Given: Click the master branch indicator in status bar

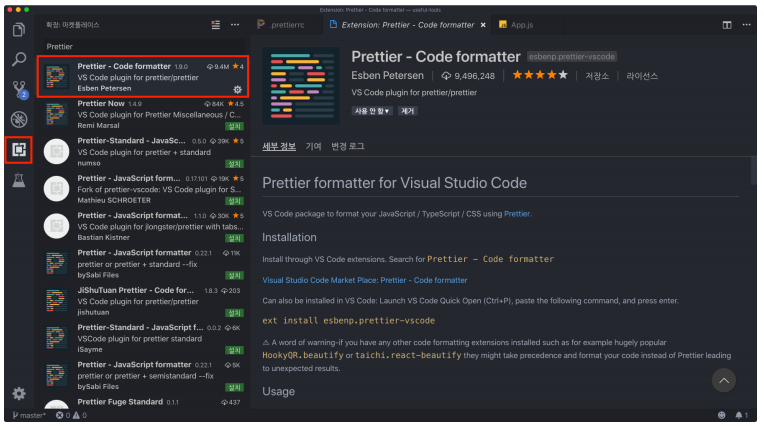Looking at the screenshot, I should [x=29, y=415].
